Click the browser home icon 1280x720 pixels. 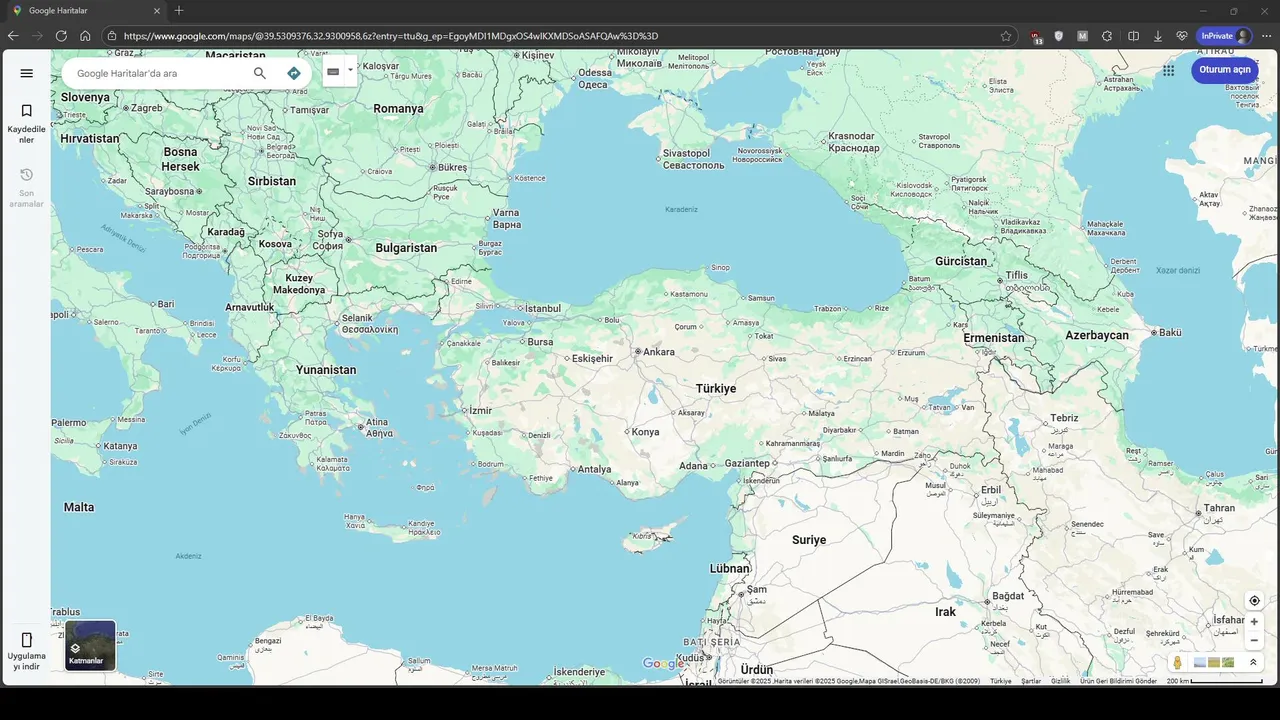tap(85, 36)
